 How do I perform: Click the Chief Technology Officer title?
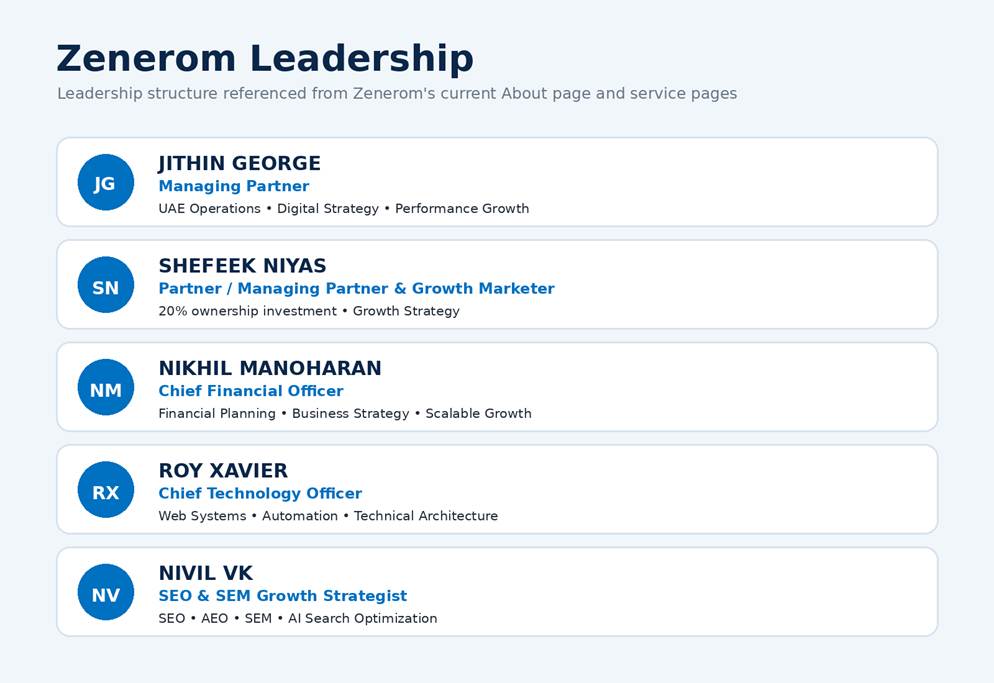coord(260,493)
